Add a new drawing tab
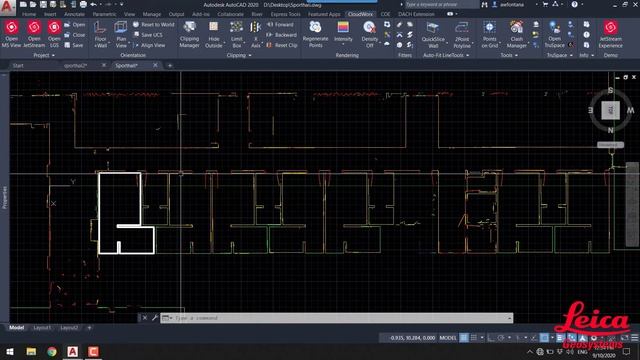 pos(170,65)
